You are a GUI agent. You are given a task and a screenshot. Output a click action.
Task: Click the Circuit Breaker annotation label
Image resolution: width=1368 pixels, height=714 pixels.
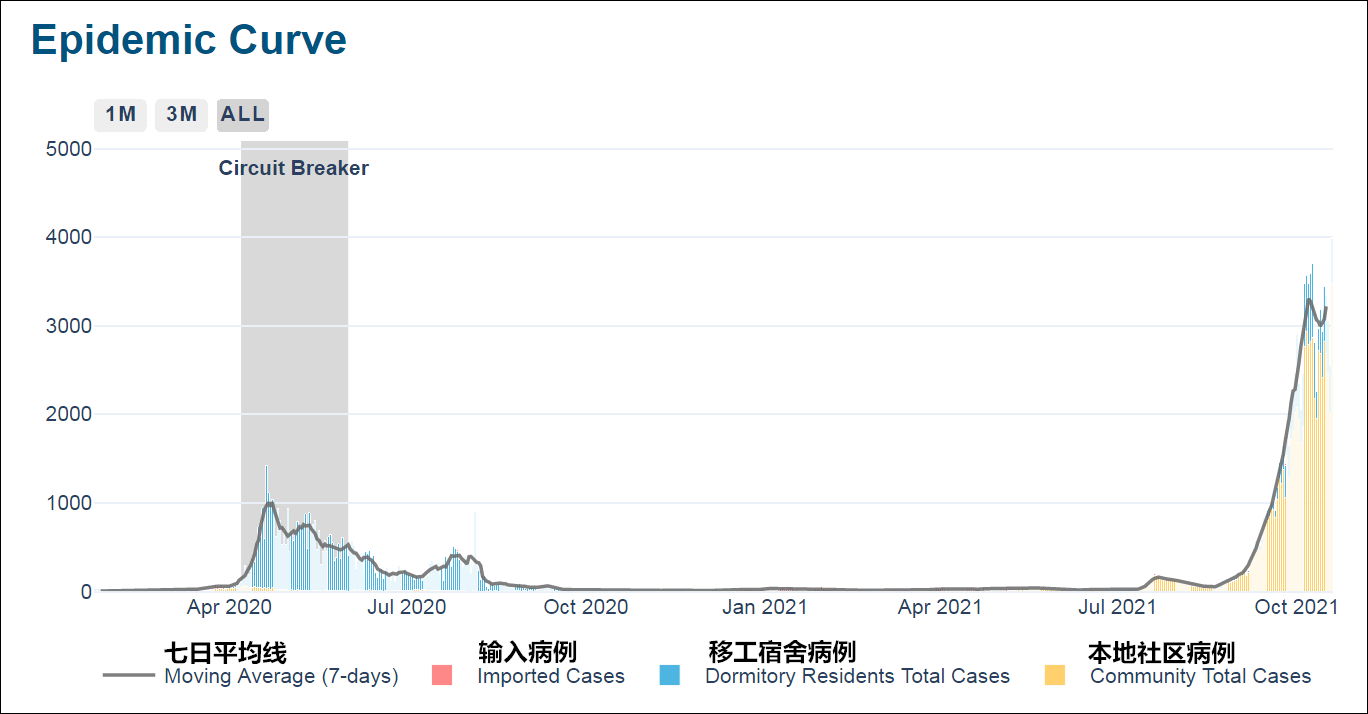294,169
